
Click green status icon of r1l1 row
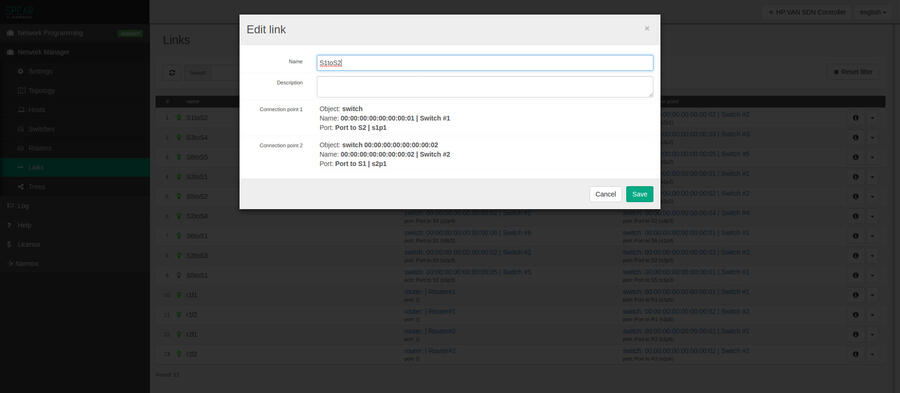(x=179, y=295)
